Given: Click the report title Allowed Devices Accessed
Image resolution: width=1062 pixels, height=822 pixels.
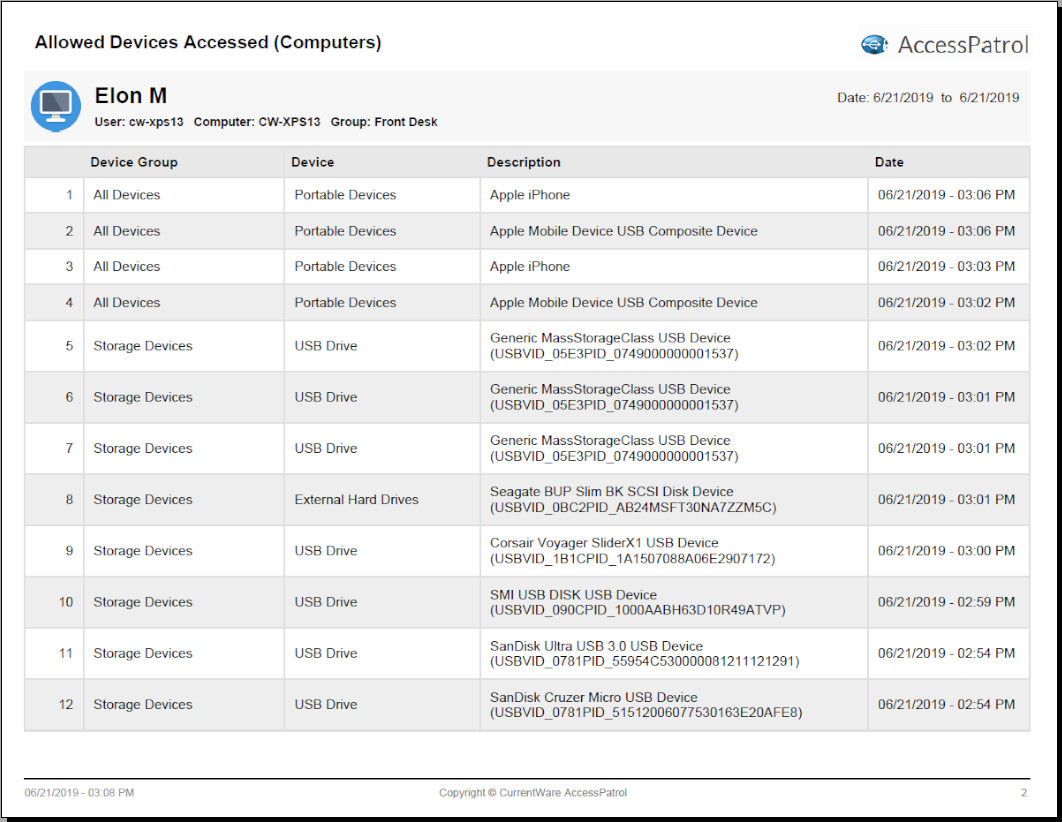Looking at the screenshot, I should [x=208, y=43].
